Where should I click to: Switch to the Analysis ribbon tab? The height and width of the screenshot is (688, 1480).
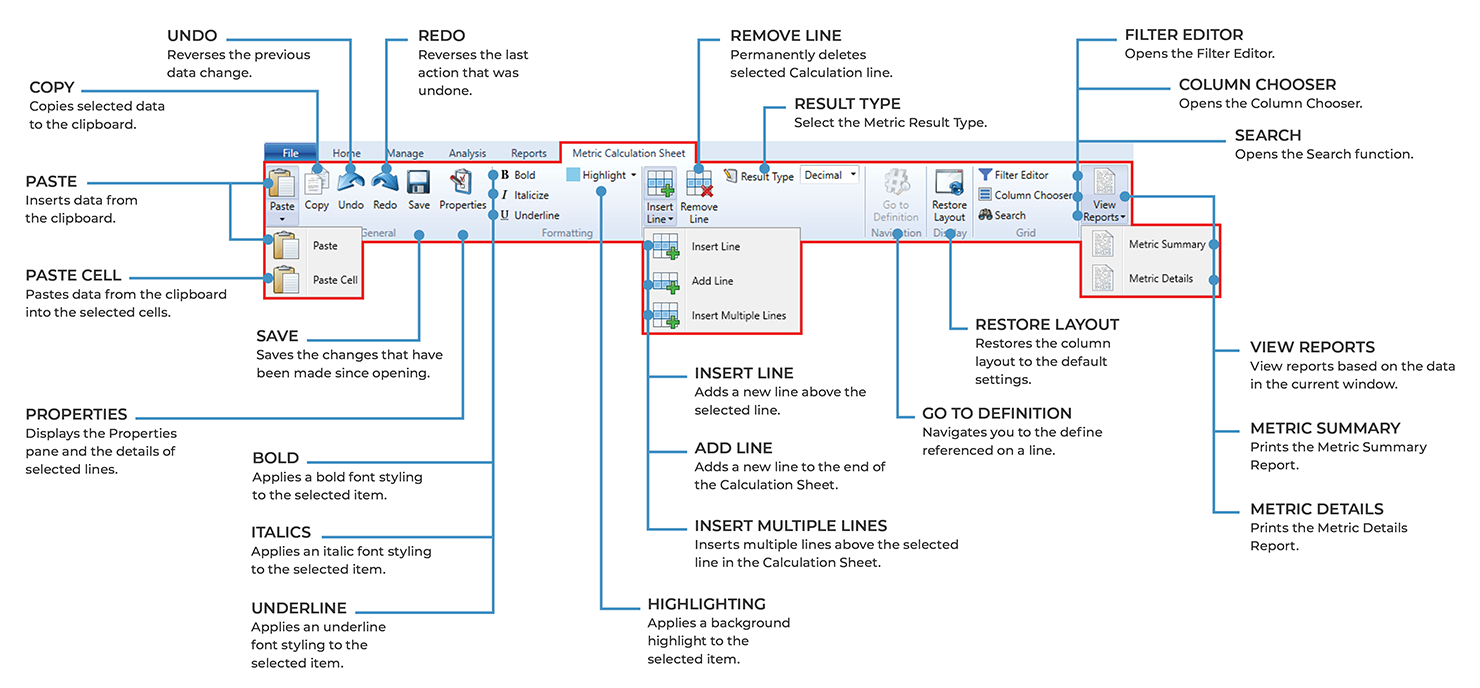467,153
